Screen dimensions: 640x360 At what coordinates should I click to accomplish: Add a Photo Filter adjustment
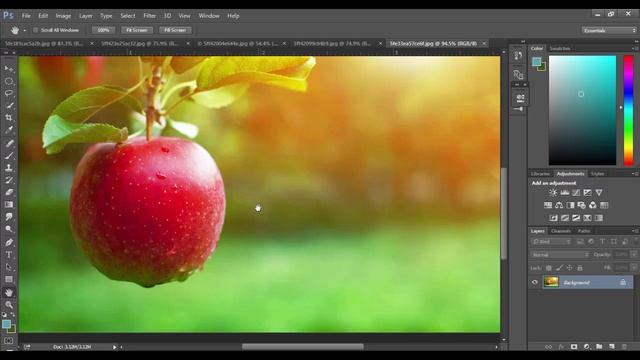click(582, 205)
